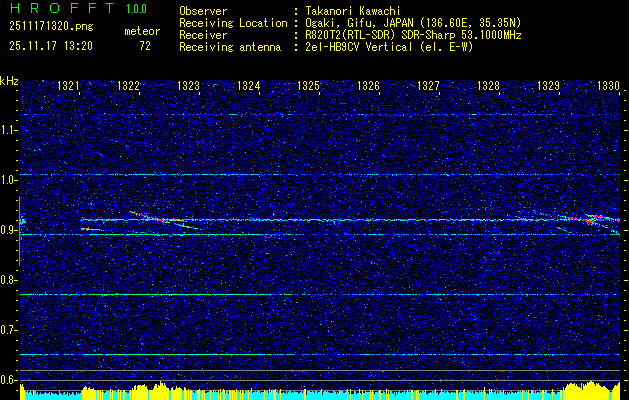Click the 1321 time marker

pos(68,85)
